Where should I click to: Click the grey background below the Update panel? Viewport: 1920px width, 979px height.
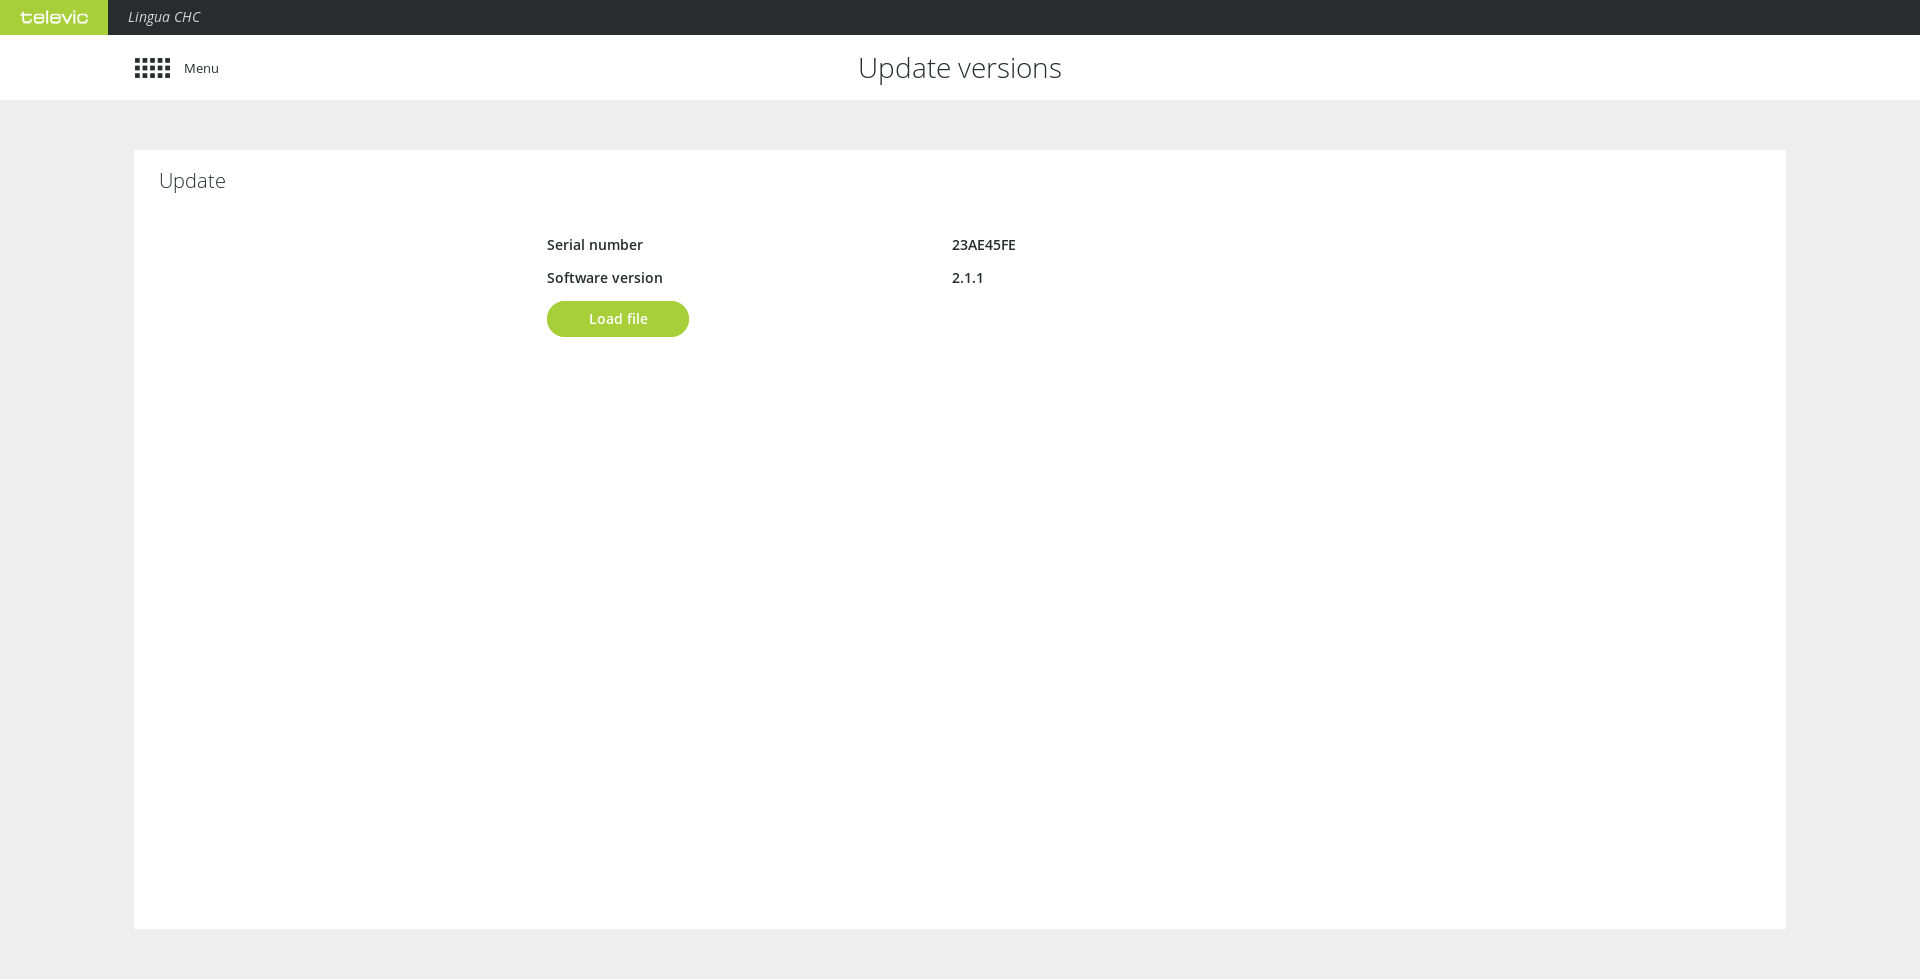click(960, 954)
